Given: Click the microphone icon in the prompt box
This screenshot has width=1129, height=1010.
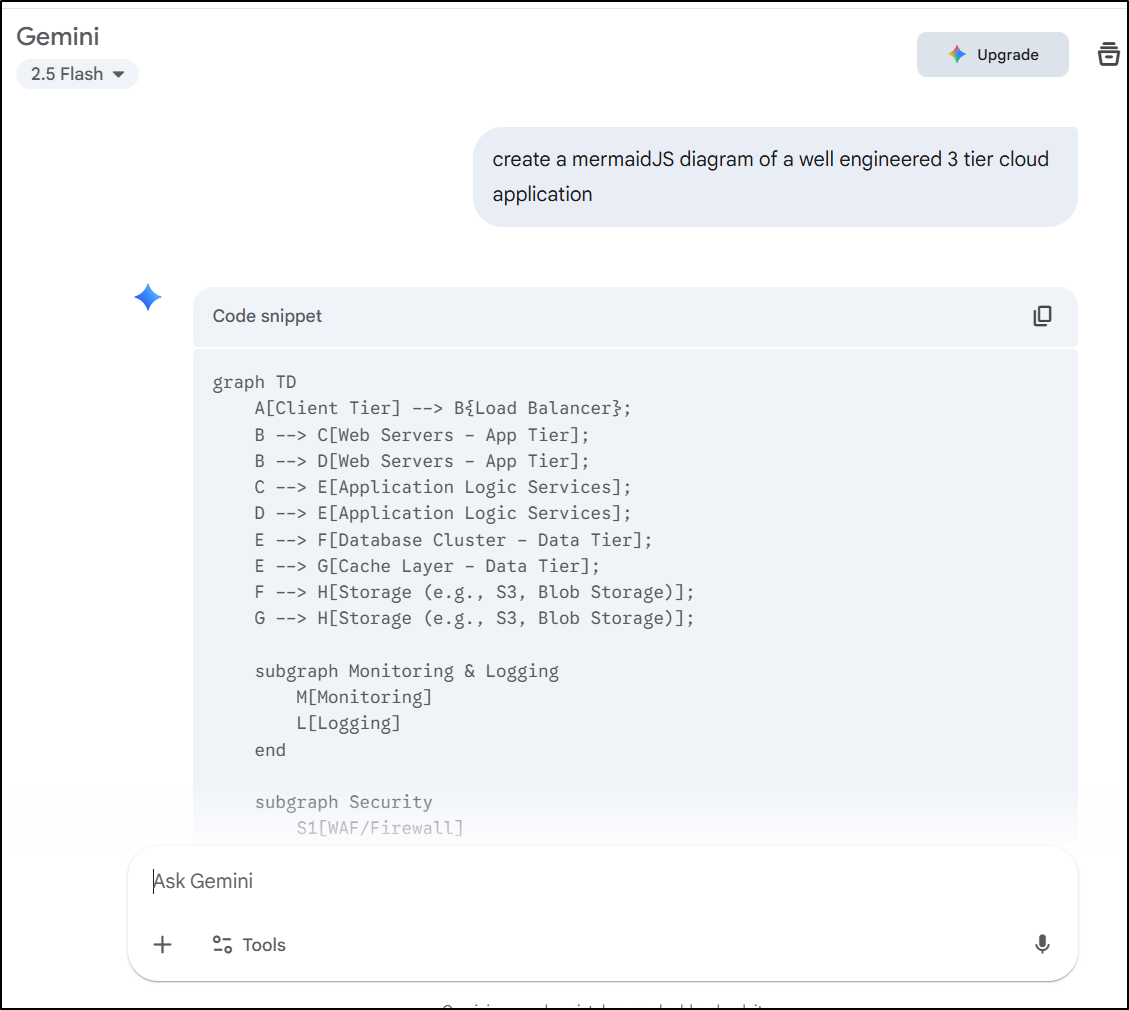Looking at the screenshot, I should pyautogui.click(x=1042, y=944).
